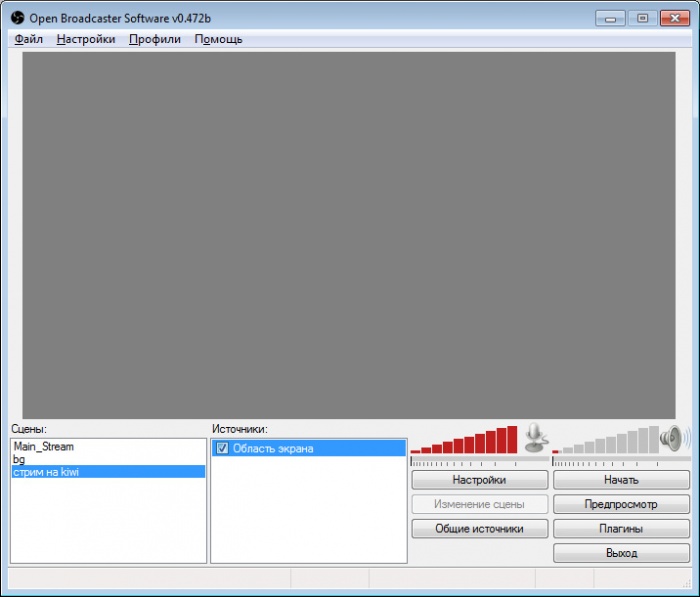Open the Помощь menu

218,39
